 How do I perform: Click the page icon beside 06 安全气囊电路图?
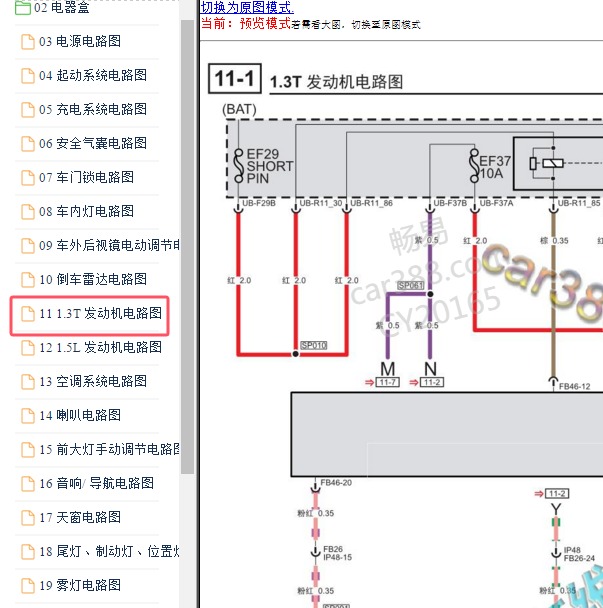(28, 144)
